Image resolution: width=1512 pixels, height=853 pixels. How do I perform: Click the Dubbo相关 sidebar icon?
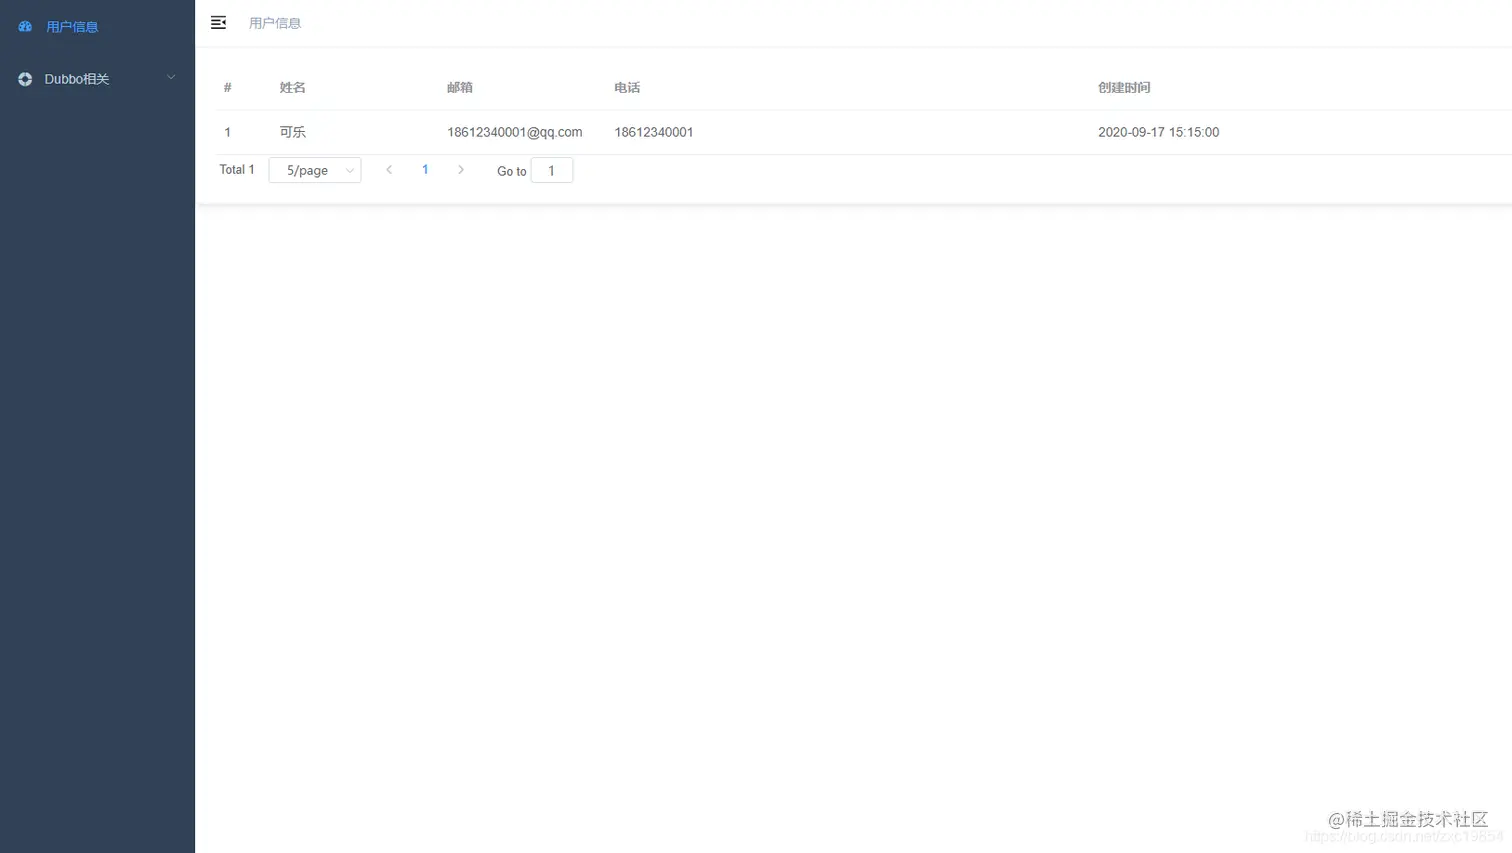25,79
